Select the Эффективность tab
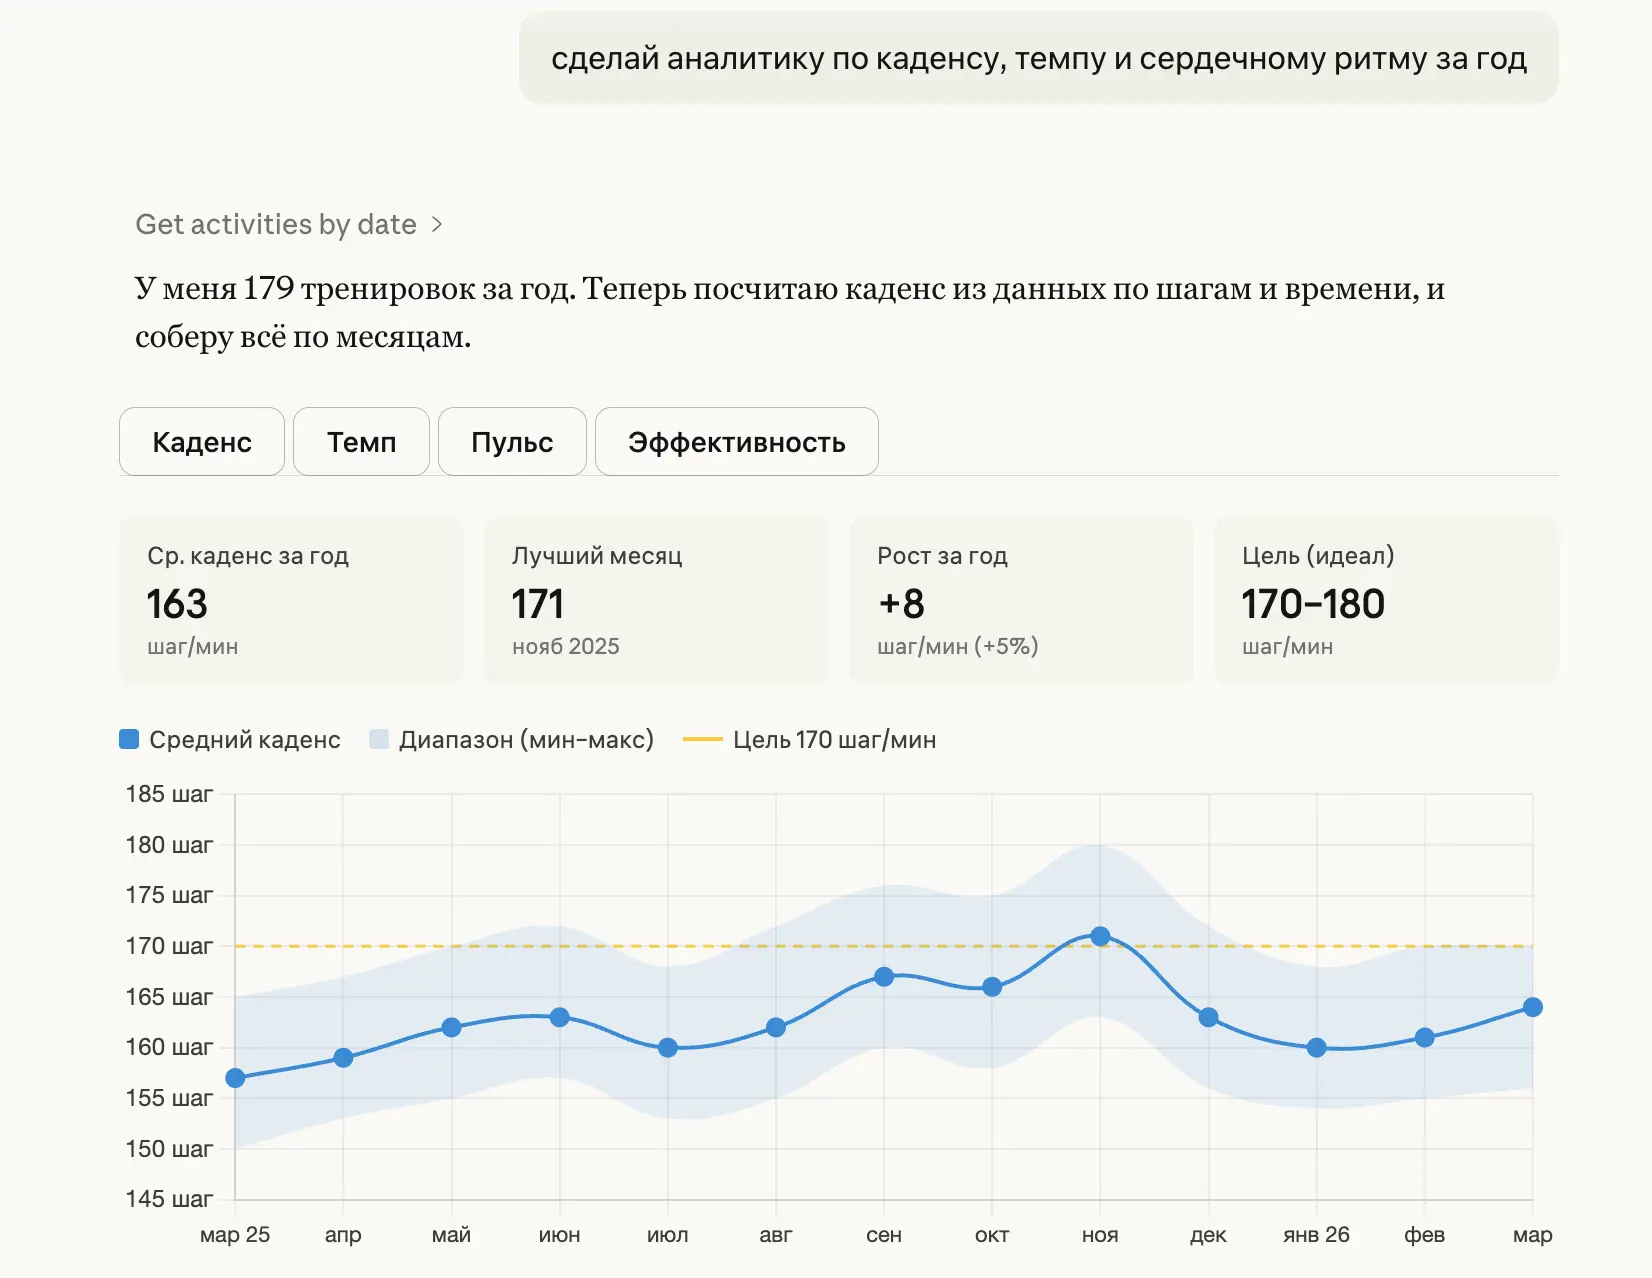 [x=736, y=442]
